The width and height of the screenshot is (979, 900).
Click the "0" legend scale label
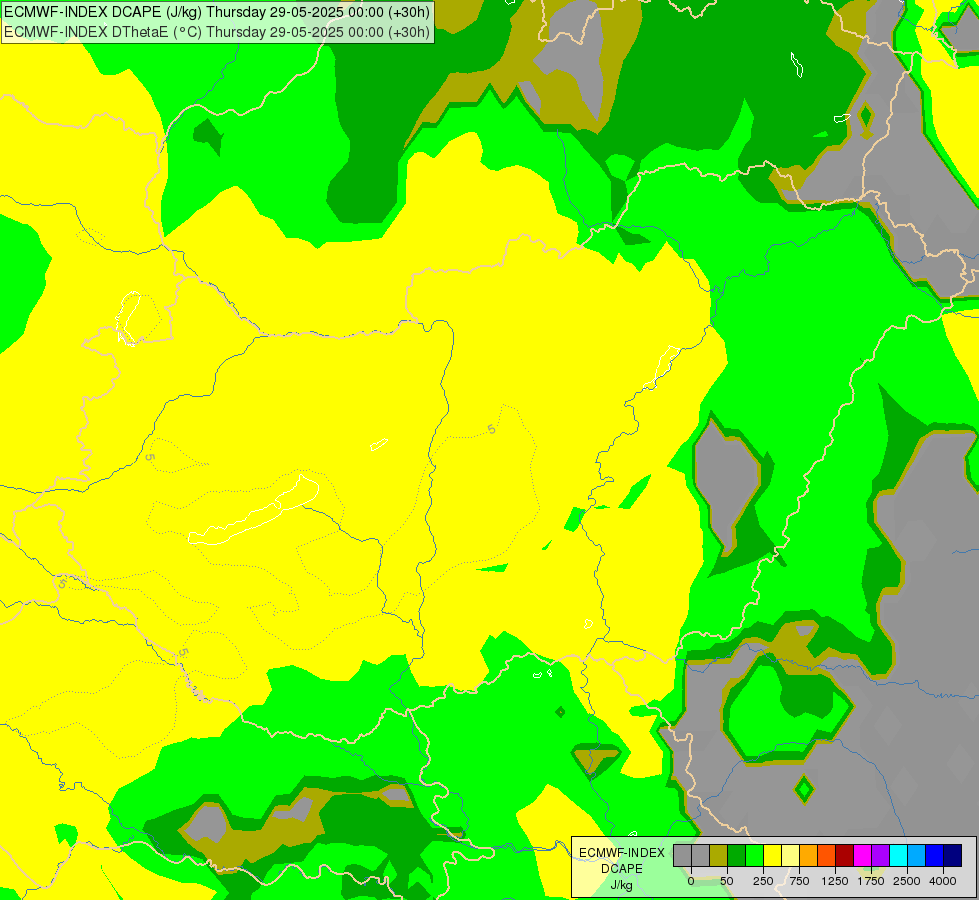(x=691, y=881)
